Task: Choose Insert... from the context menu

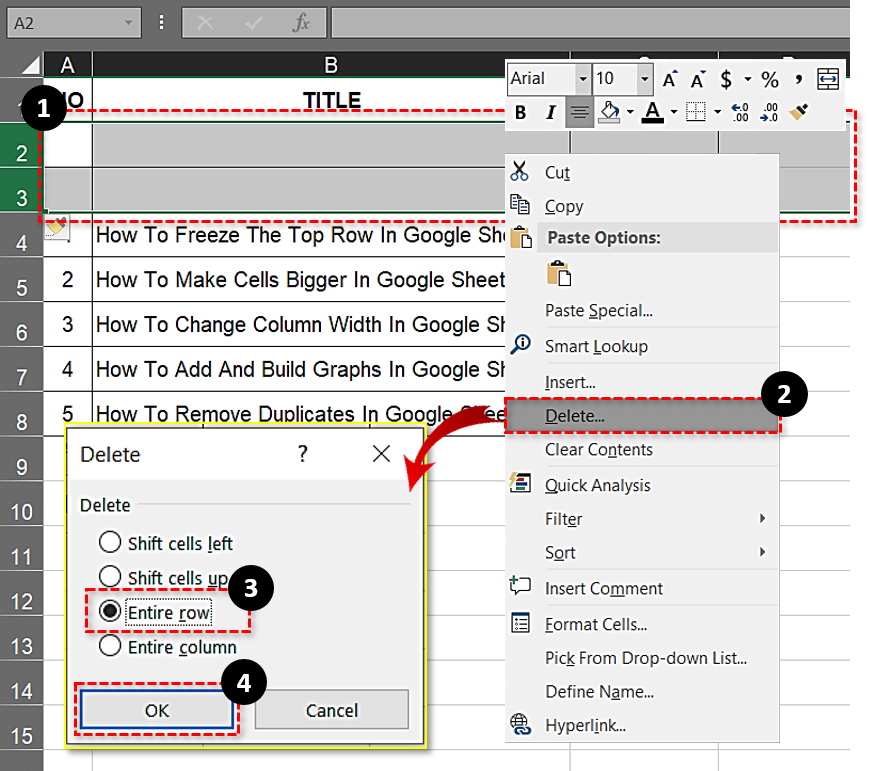Action: 642,382
